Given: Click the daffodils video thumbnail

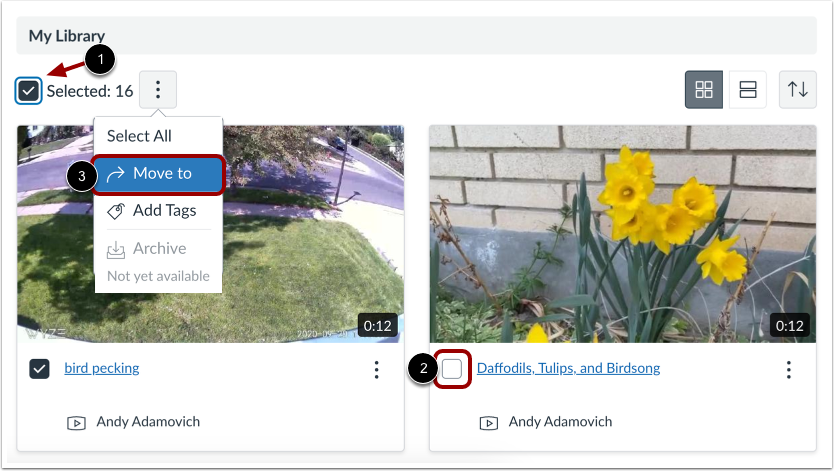Looking at the screenshot, I should tap(623, 234).
